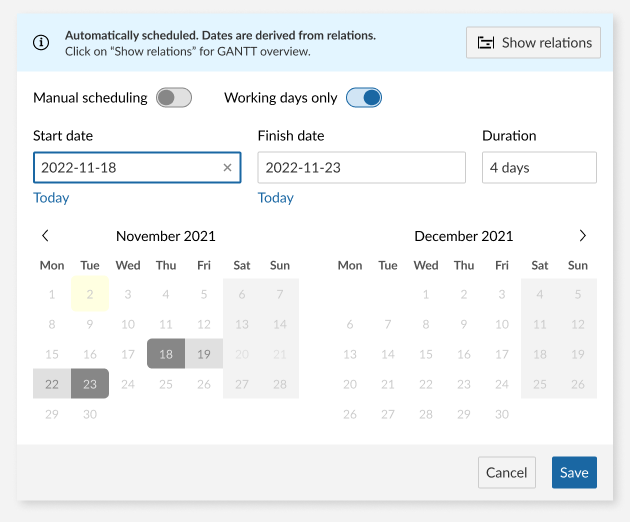The image size is (630, 522).
Task: Go to next month with right chevron
Action: (x=583, y=236)
